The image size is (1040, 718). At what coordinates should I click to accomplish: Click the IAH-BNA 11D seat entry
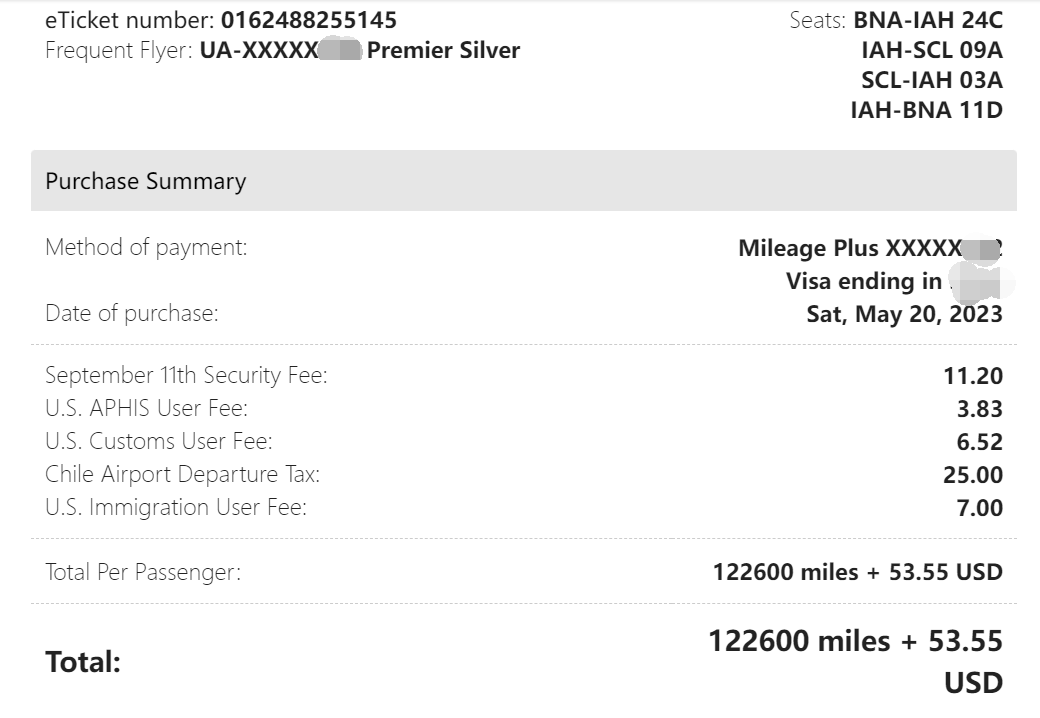coord(926,110)
